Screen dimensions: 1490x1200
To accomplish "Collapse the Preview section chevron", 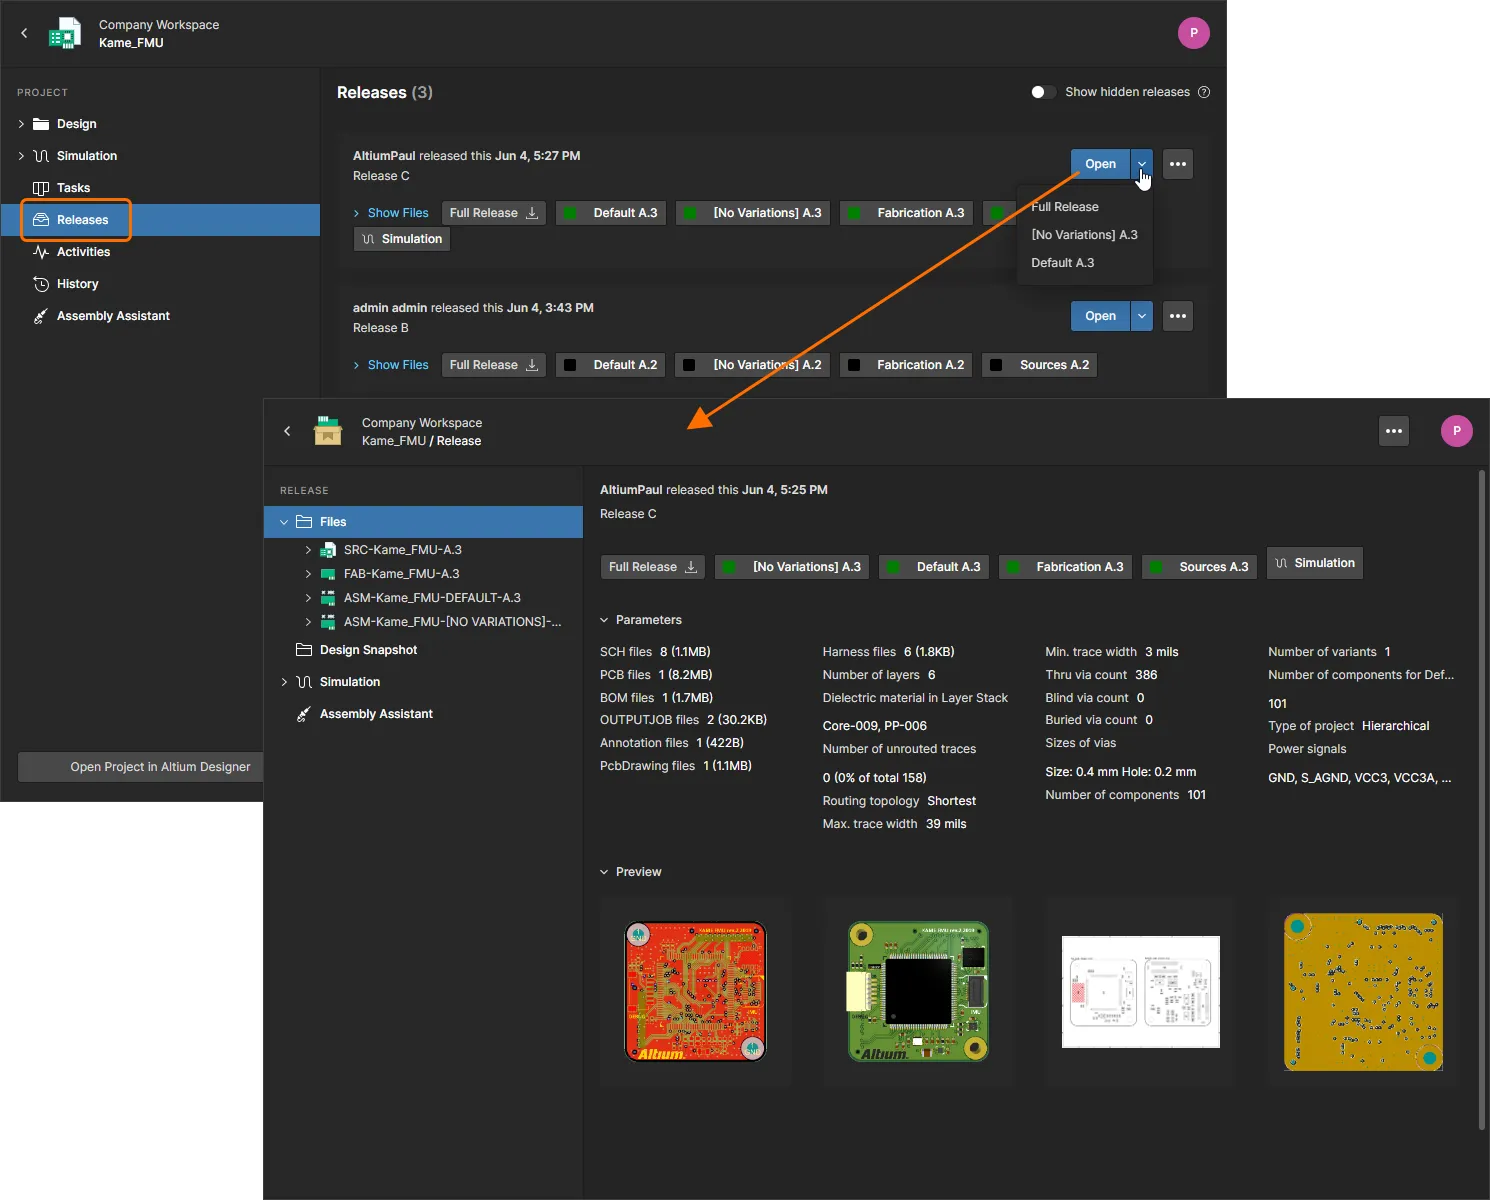I will click(x=604, y=872).
